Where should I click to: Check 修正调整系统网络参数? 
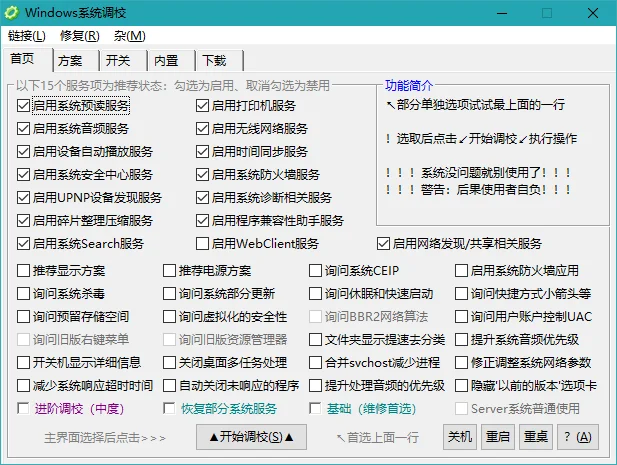462,363
